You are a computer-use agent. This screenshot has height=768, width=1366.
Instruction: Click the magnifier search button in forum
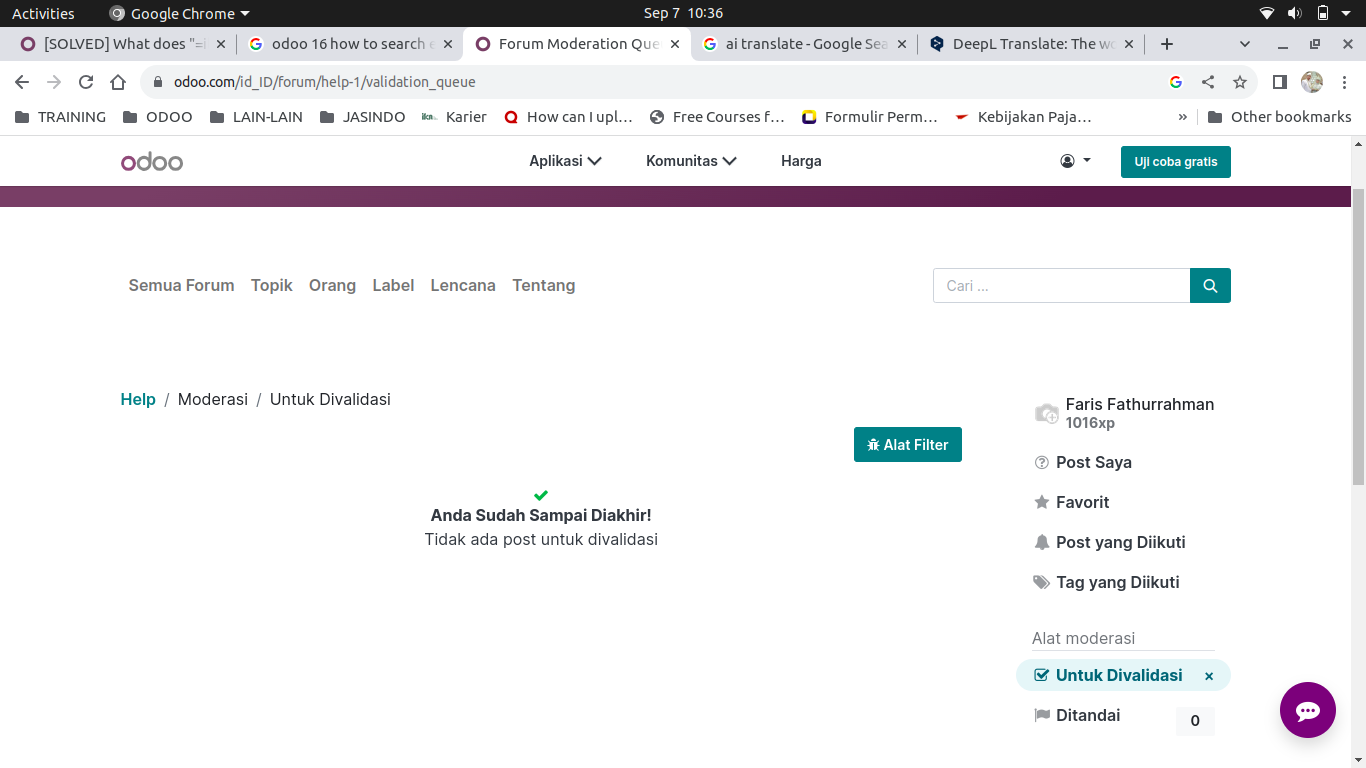[x=1210, y=286]
